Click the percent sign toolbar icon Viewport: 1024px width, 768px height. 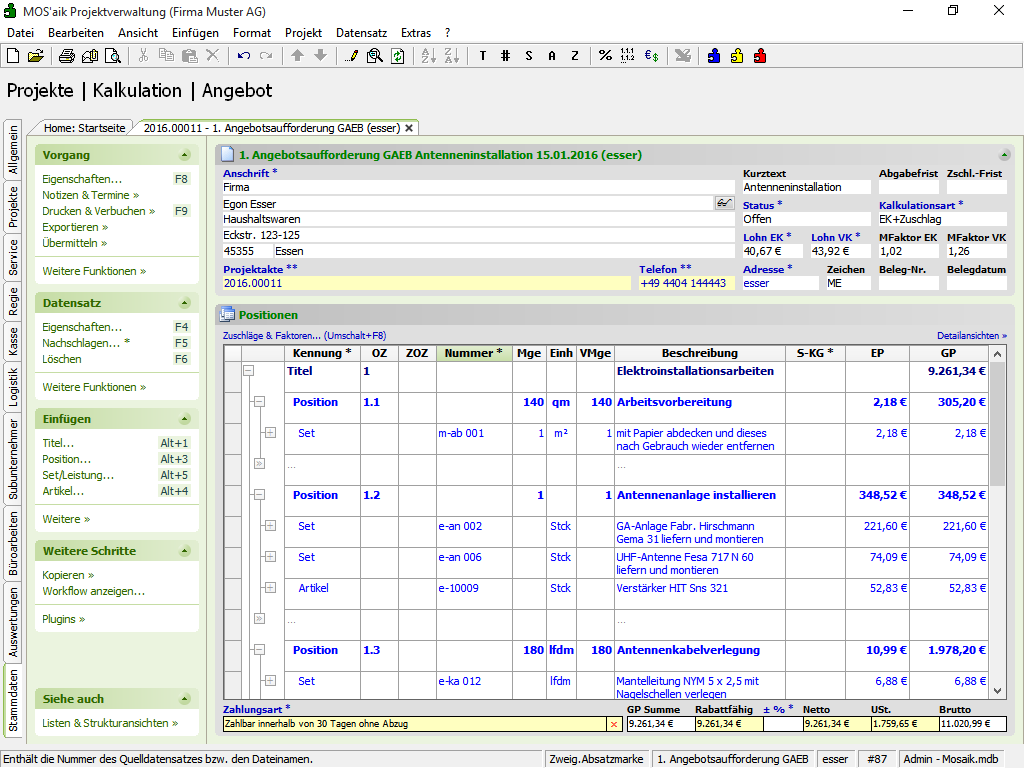pos(605,56)
